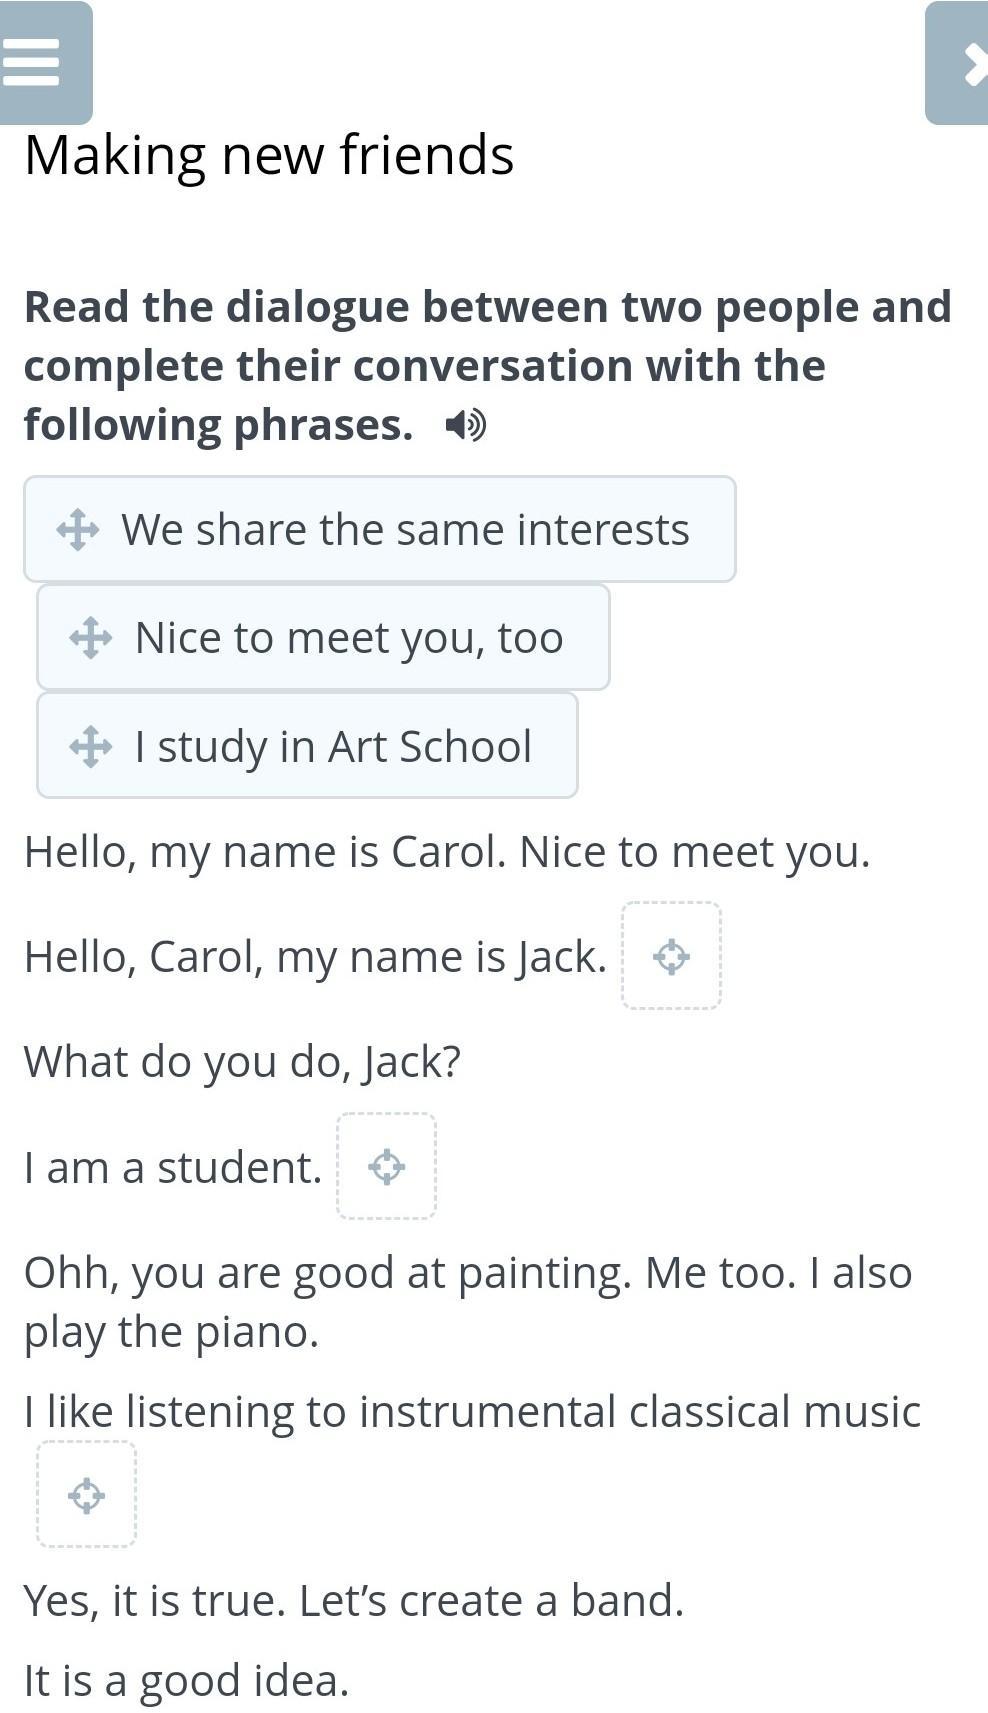Play the audio with the speaker icon
988x1713 pixels.
coord(465,426)
